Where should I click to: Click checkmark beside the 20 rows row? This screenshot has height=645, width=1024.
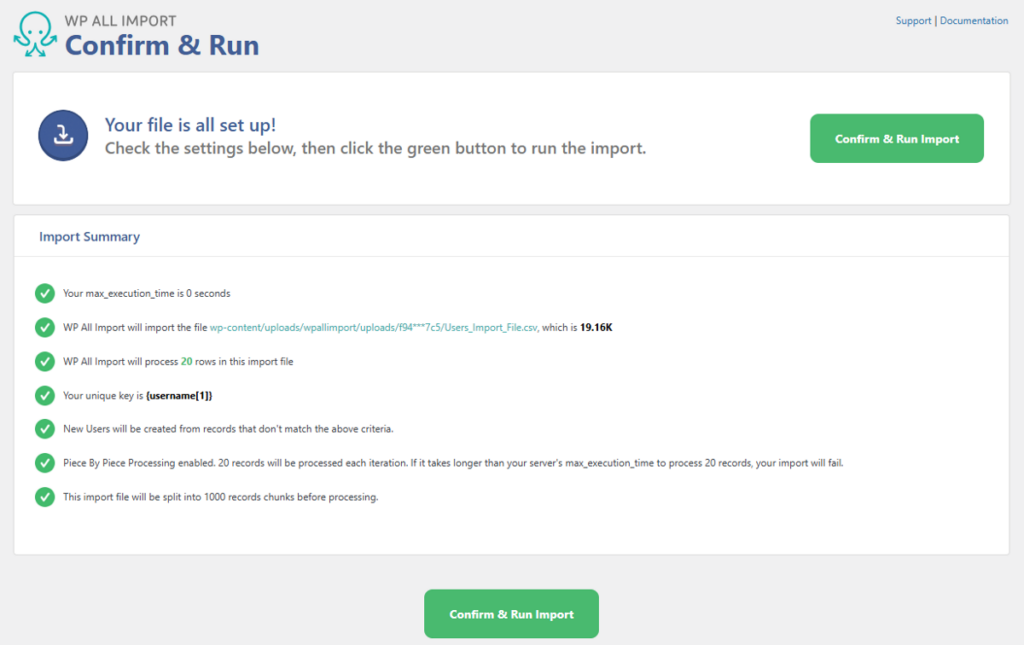pos(44,361)
